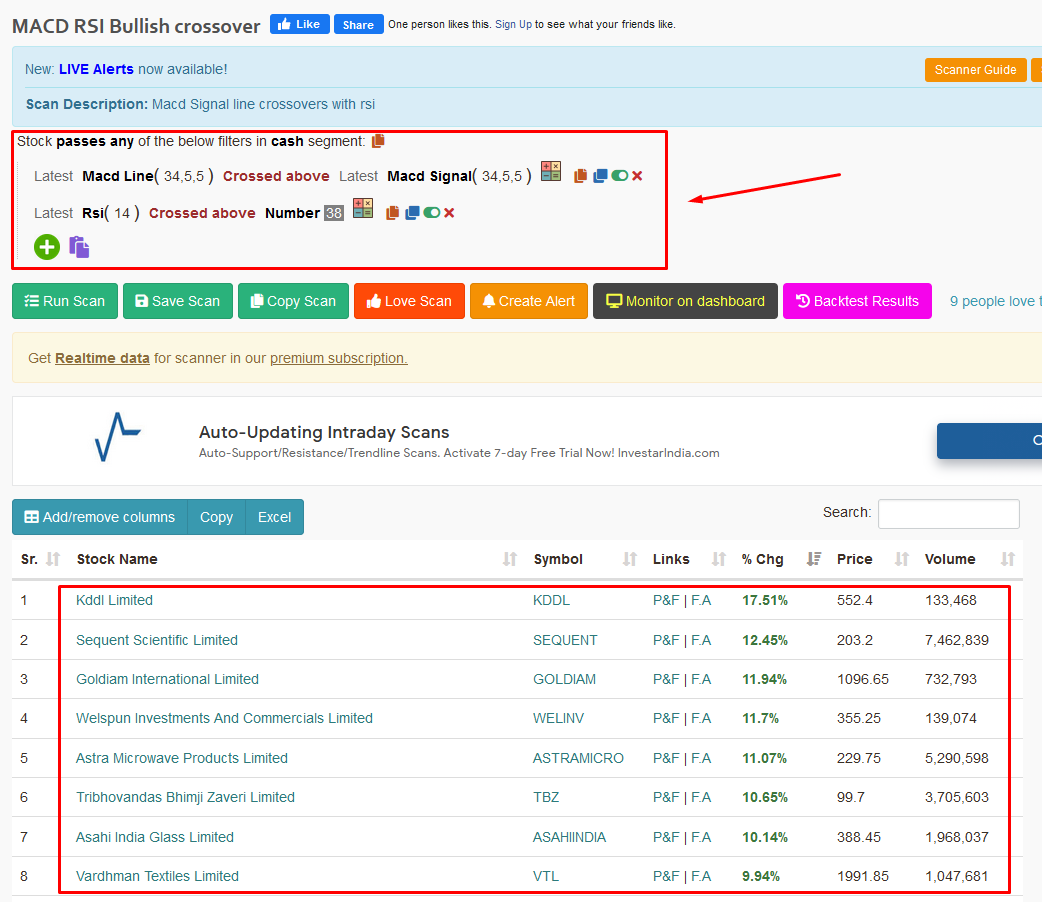Viewport: 1042px width, 902px height.
Task: Edit Rsi period value 14
Action: (122, 213)
